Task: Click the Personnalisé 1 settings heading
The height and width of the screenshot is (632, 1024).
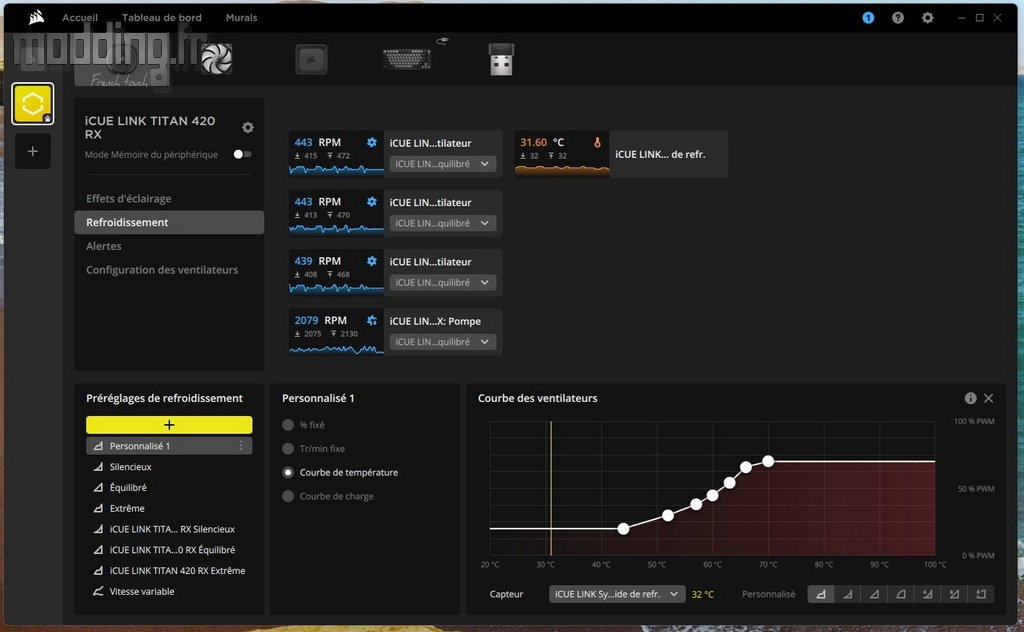Action: click(x=318, y=398)
